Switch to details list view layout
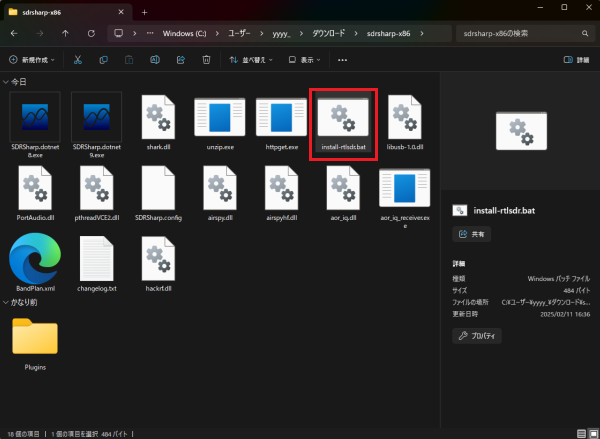This screenshot has width=600, height=439. pyautogui.click(x=581, y=434)
